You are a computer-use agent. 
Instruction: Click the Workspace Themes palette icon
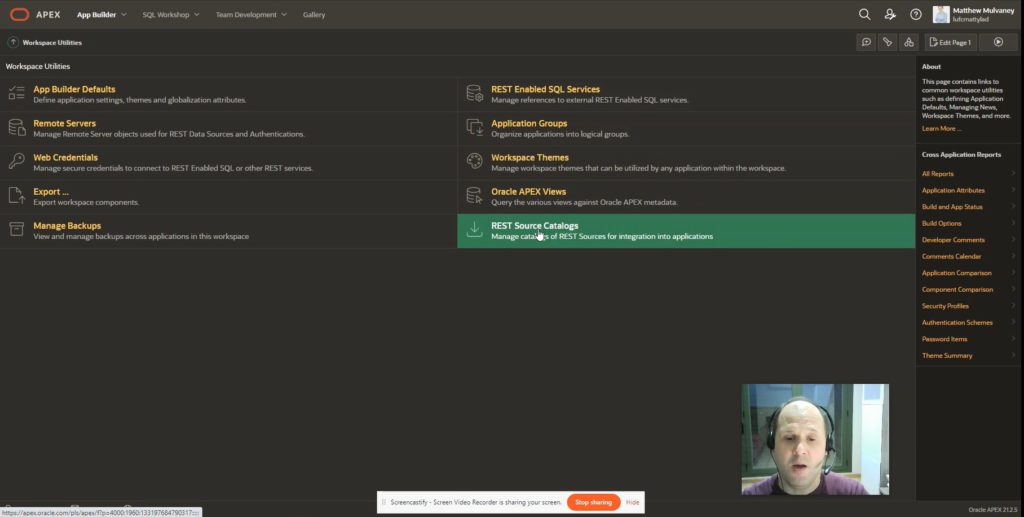[x=474, y=161]
